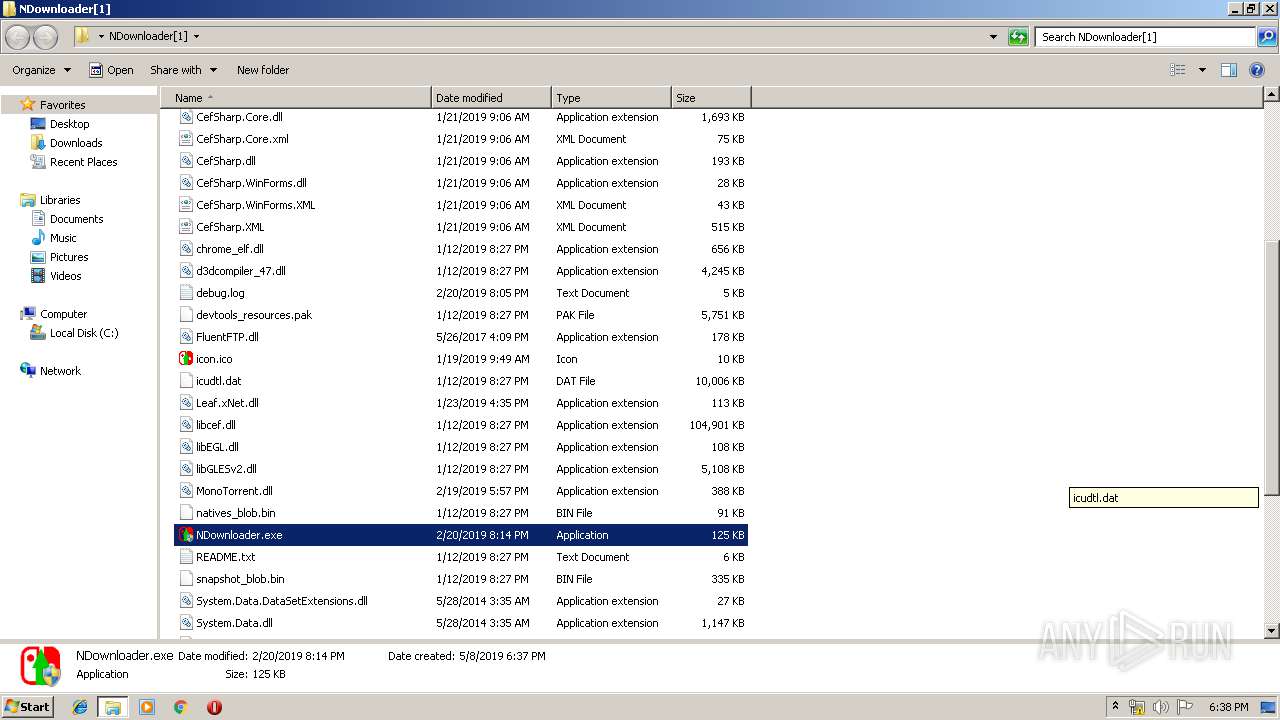The width and height of the screenshot is (1280, 720).
Task: Open the Documents library
Action: click(x=76, y=219)
